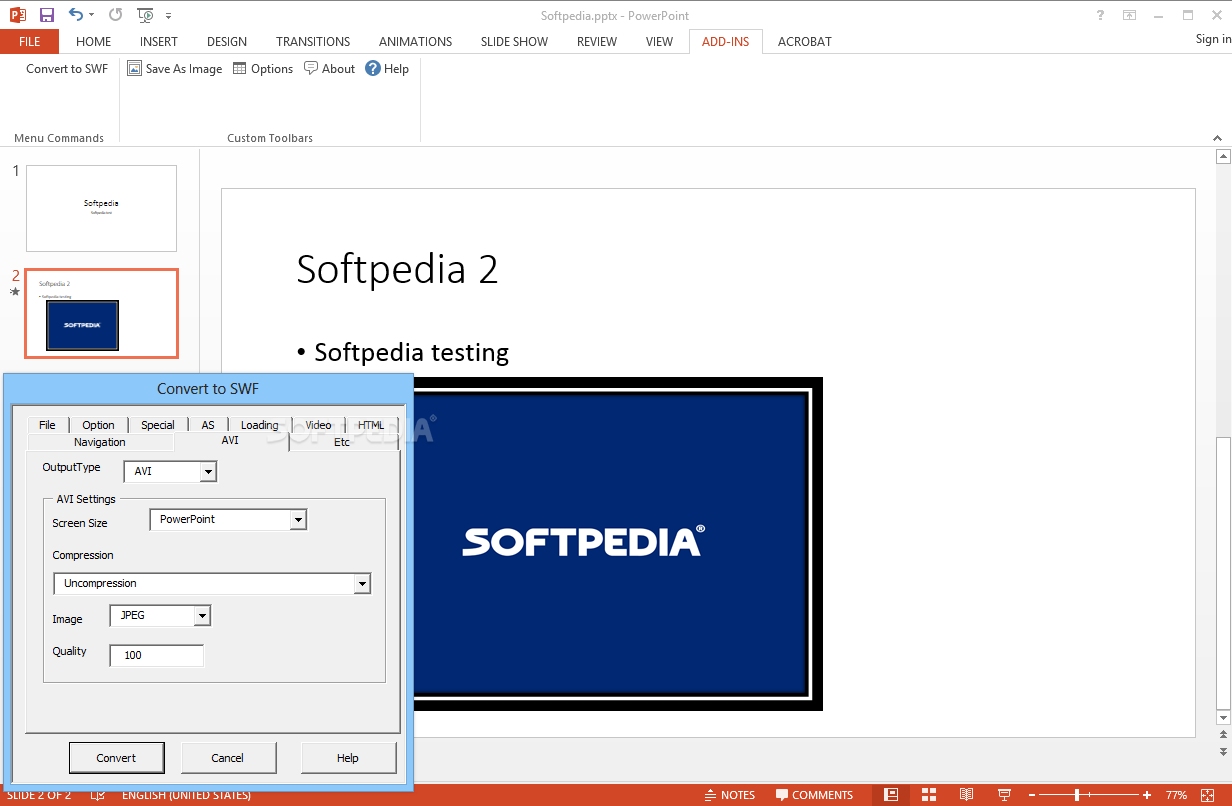Click Save As Image toolbar item
The height and width of the screenshot is (806, 1232).
175,69
